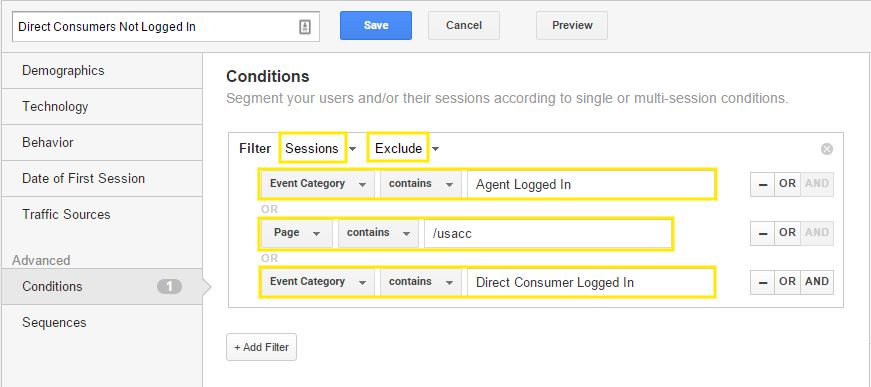Remove the filter with the circled X icon
The image size is (871, 387).
(x=827, y=149)
